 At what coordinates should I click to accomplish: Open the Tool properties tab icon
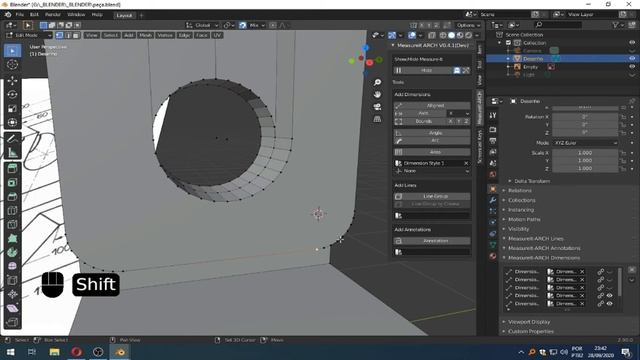493,116
